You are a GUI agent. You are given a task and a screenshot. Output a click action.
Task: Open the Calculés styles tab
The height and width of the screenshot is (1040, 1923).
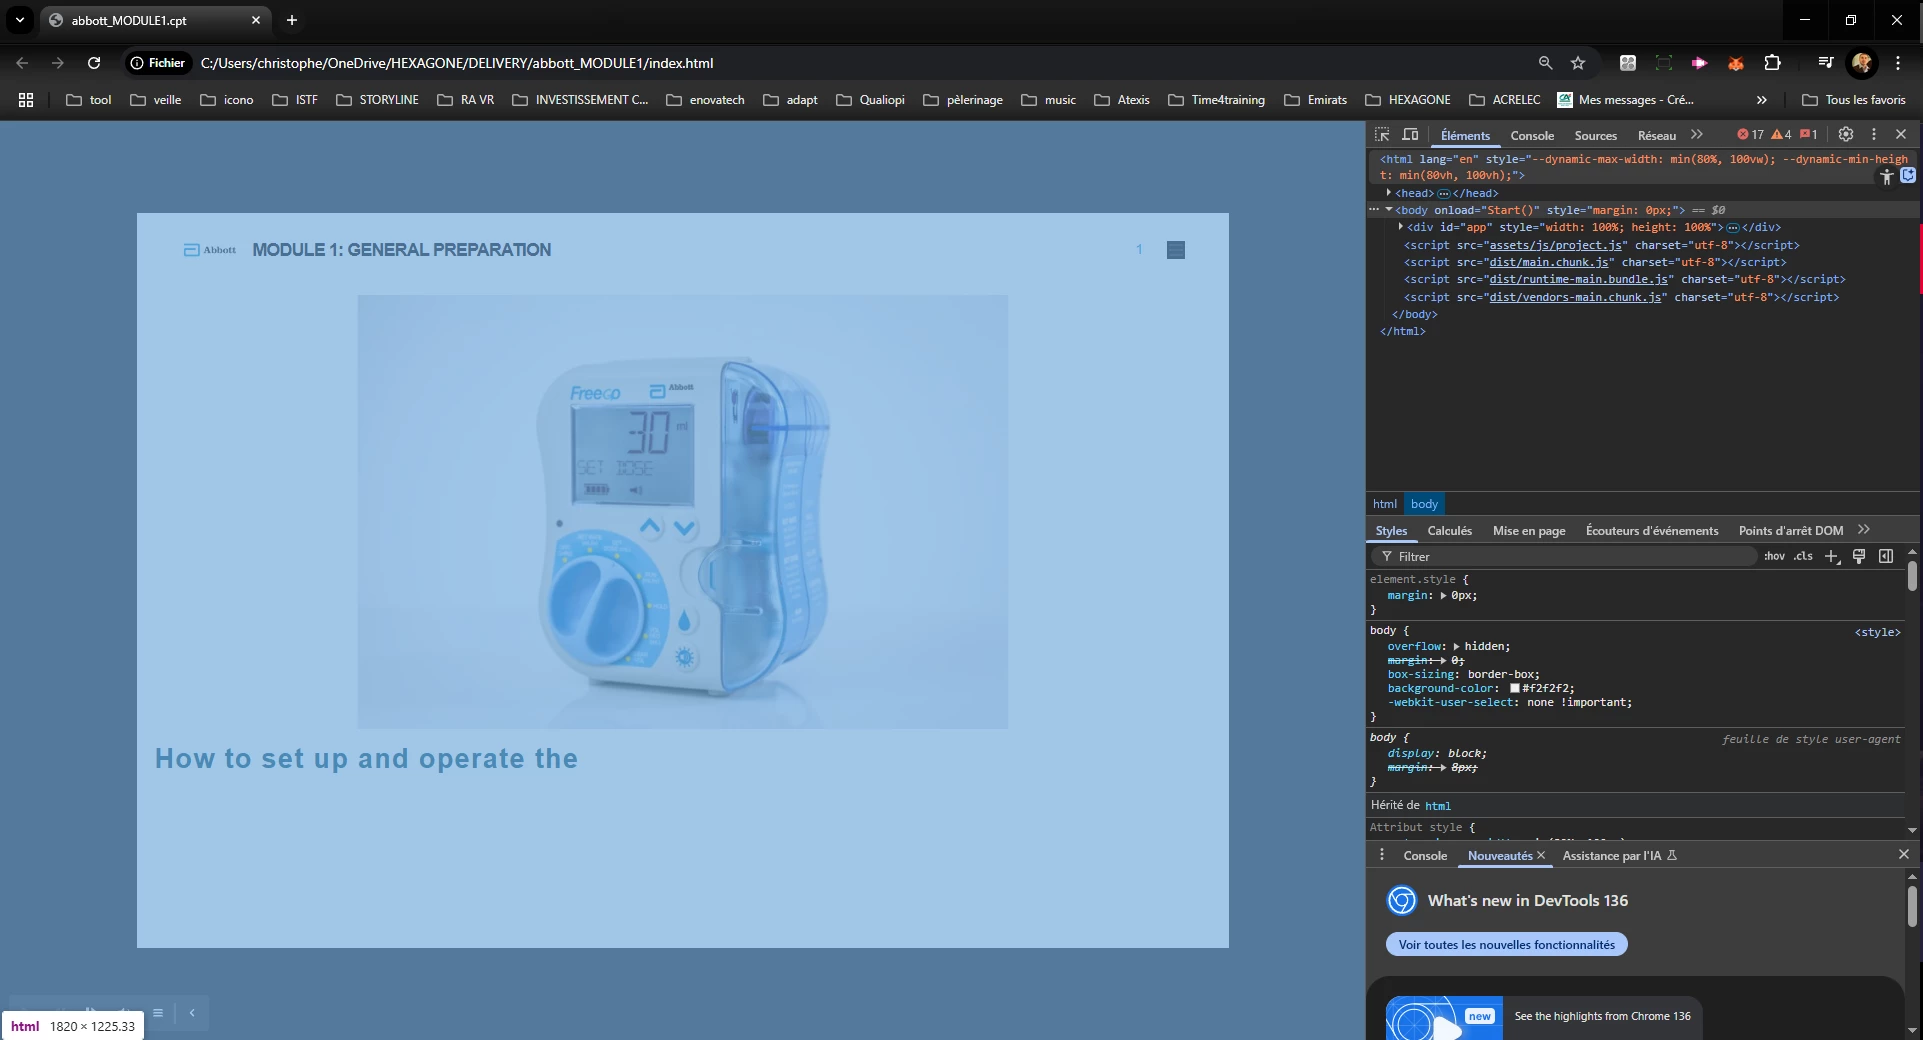(1450, 531)
